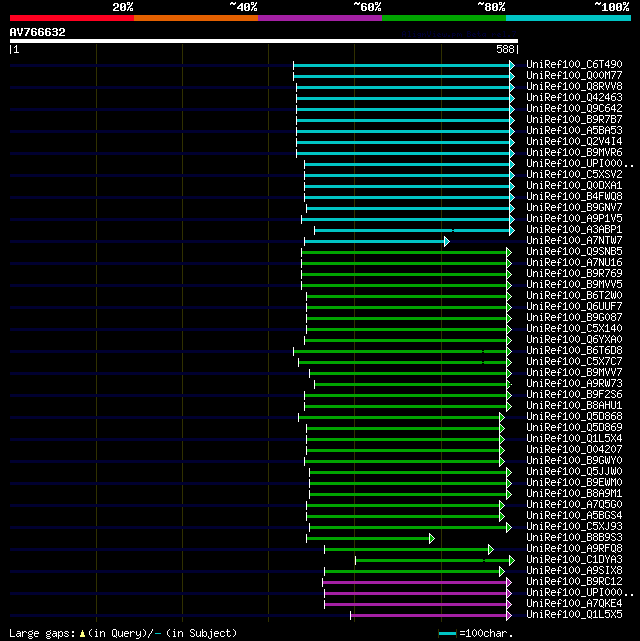This screenshot has width=640, height=641.
Task: Select the UniRef100_Q5D869 label
Action: 574,428
